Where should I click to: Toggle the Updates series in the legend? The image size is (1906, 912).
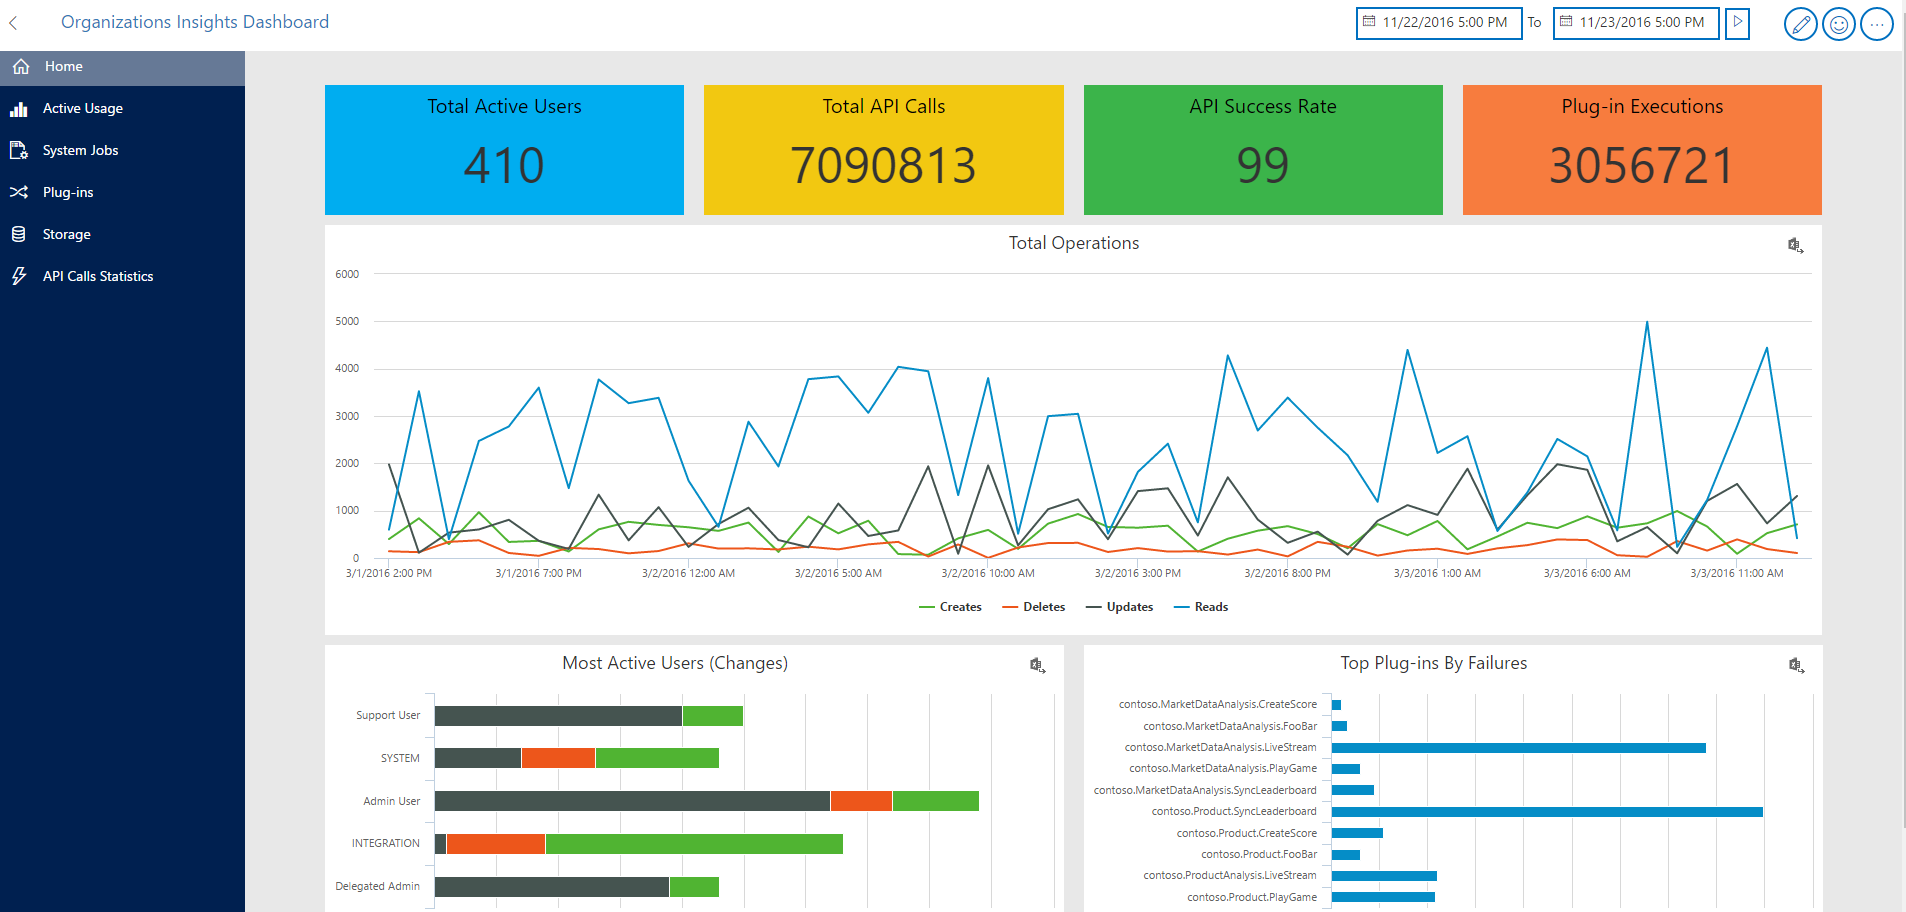coord(1119,607)
